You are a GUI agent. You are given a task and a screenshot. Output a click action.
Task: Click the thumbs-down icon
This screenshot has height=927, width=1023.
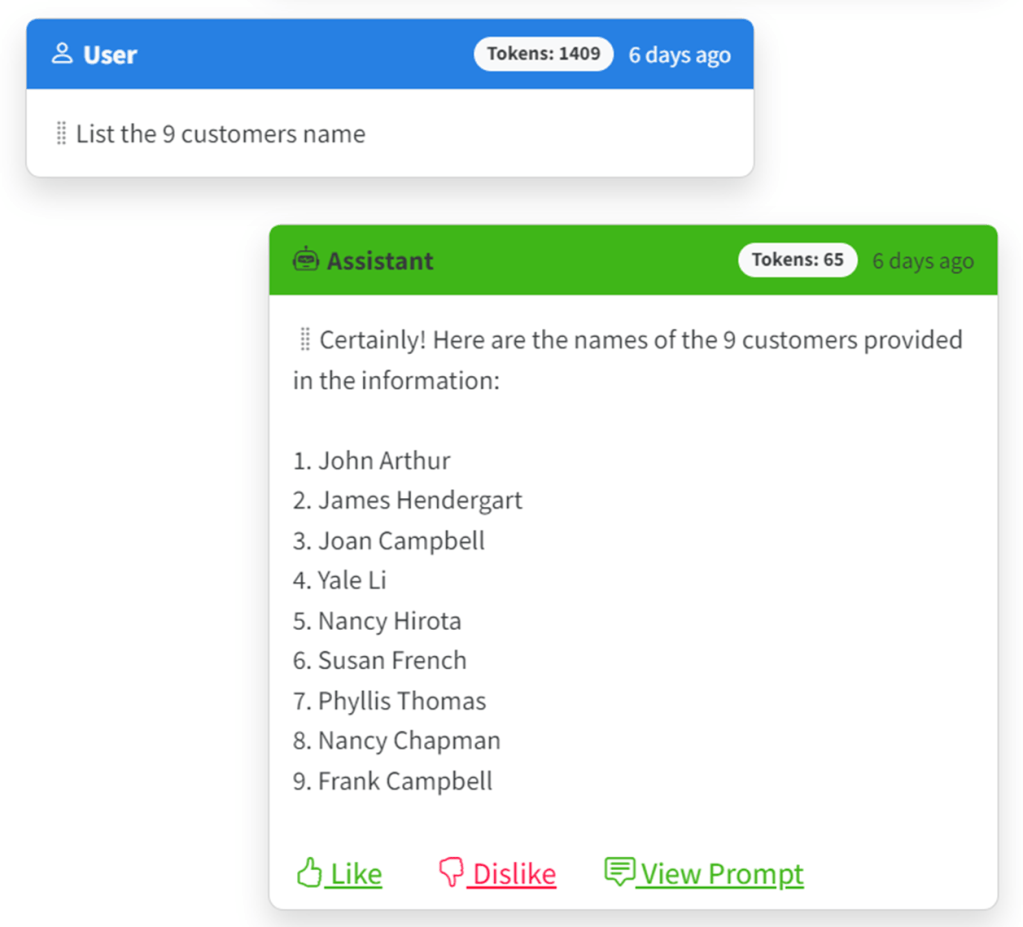pos(452,873)
